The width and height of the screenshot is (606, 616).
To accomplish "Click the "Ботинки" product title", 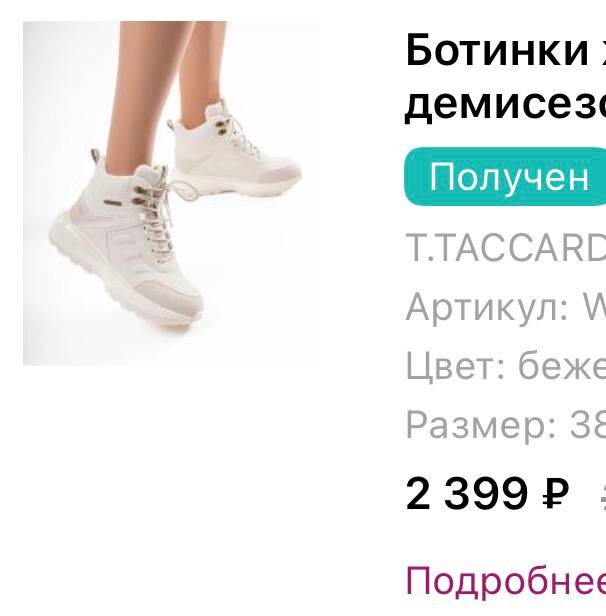I will pos(496,50).
